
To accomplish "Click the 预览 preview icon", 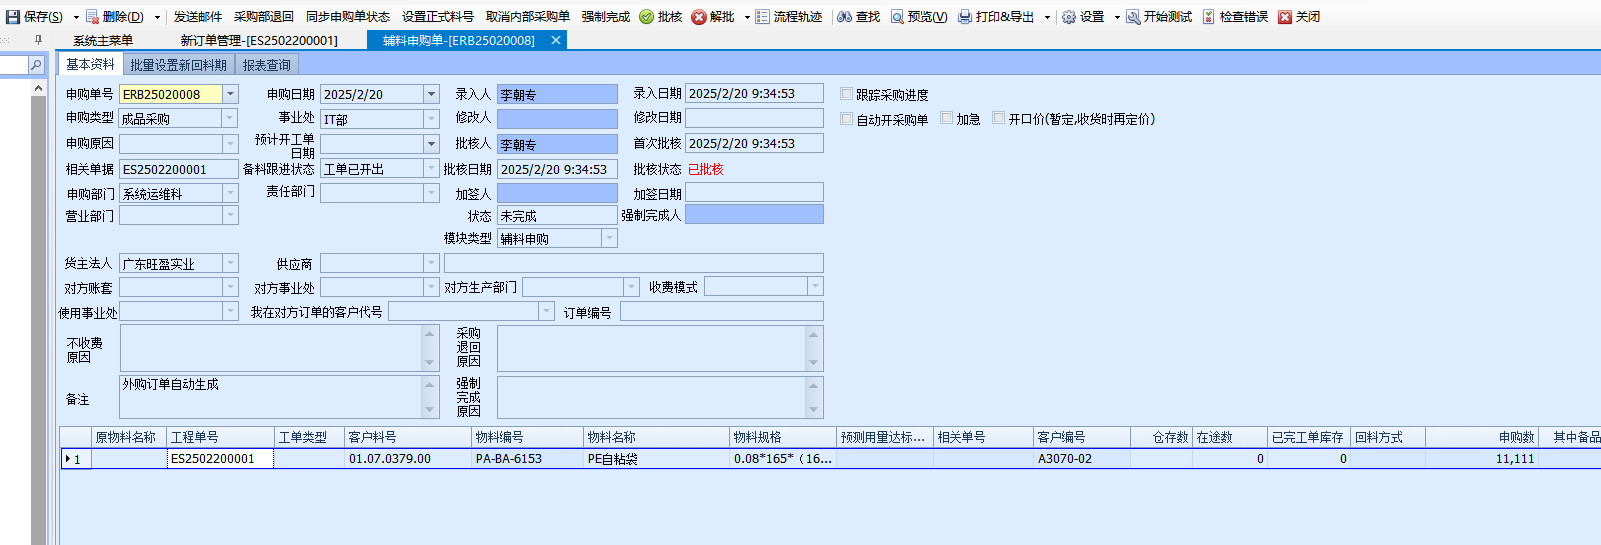I will pos(897,17).
